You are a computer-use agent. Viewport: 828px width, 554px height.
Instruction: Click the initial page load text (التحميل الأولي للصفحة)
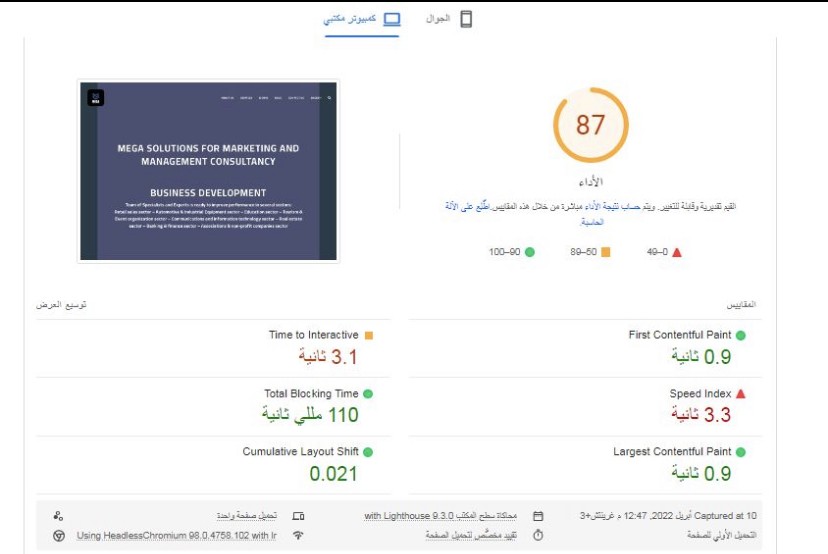(x=721, y=536)
